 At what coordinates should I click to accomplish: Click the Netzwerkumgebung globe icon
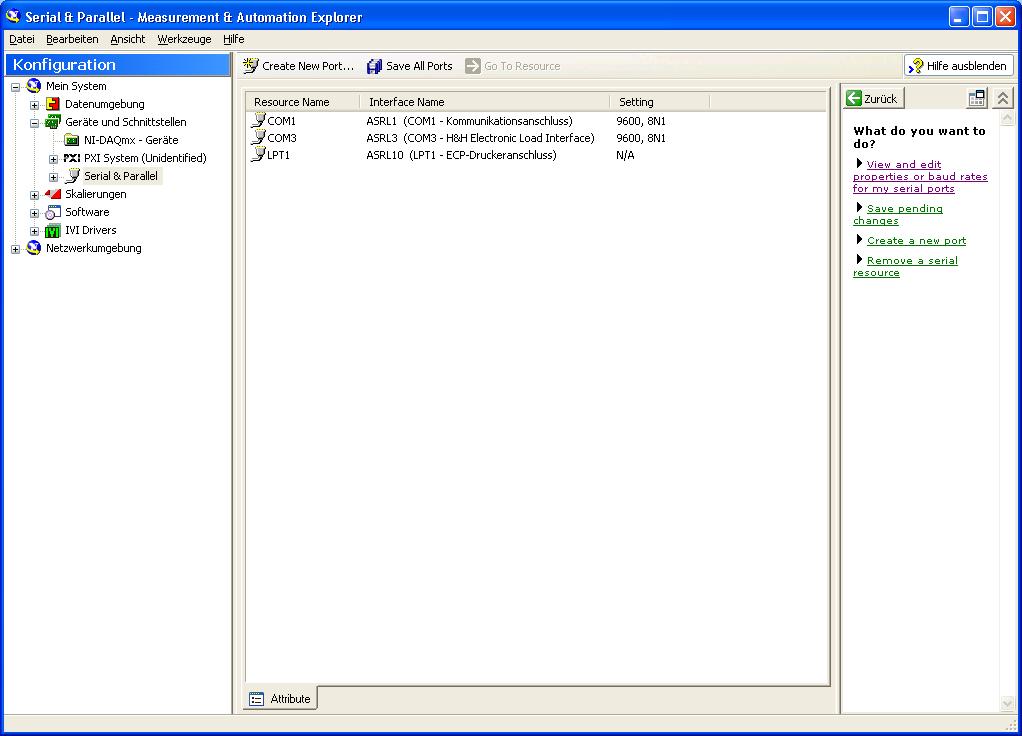34,248
